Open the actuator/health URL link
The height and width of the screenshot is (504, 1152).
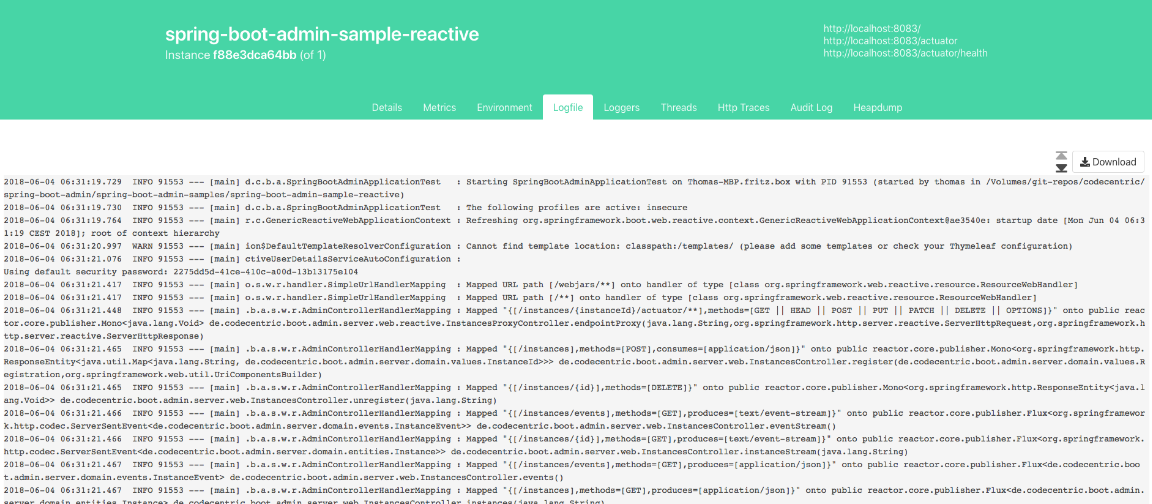[x=905, y=53]
